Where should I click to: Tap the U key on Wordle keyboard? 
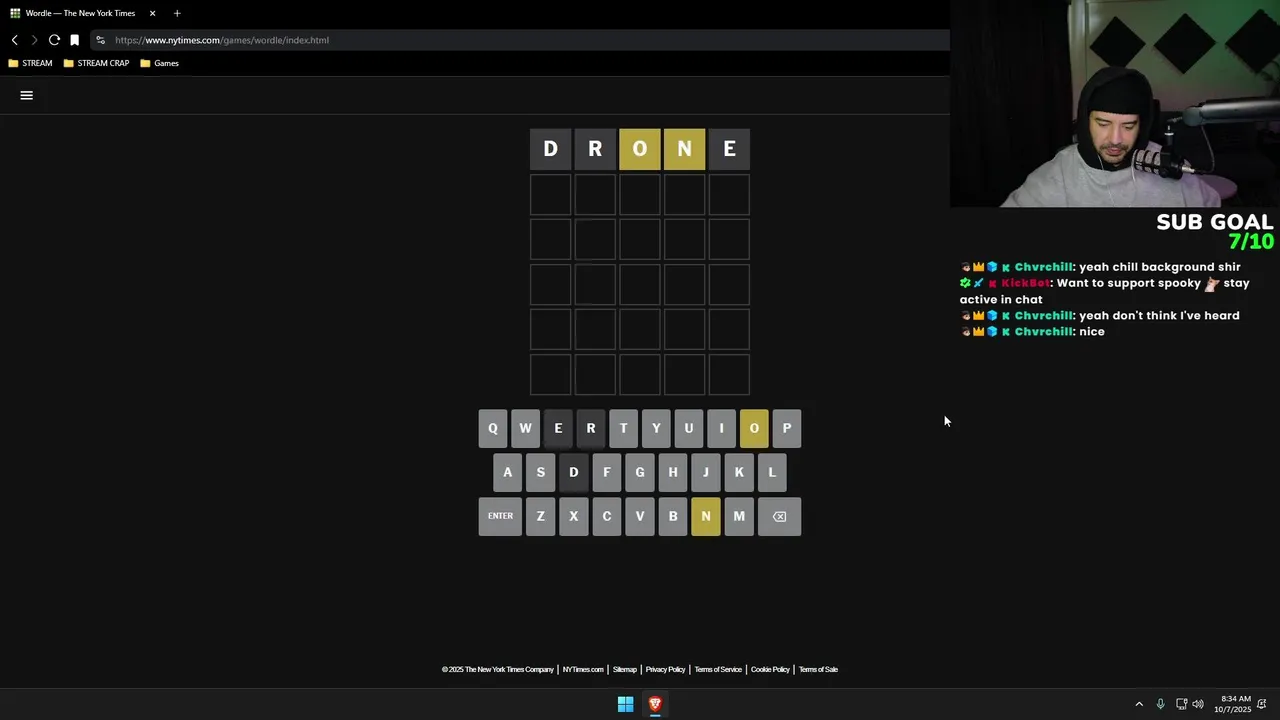coord(688,428)
